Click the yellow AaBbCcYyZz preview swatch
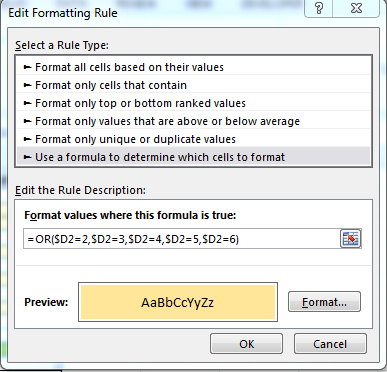Image resolution: width=387 pixels, height=372 pixels. pos(178,302)
